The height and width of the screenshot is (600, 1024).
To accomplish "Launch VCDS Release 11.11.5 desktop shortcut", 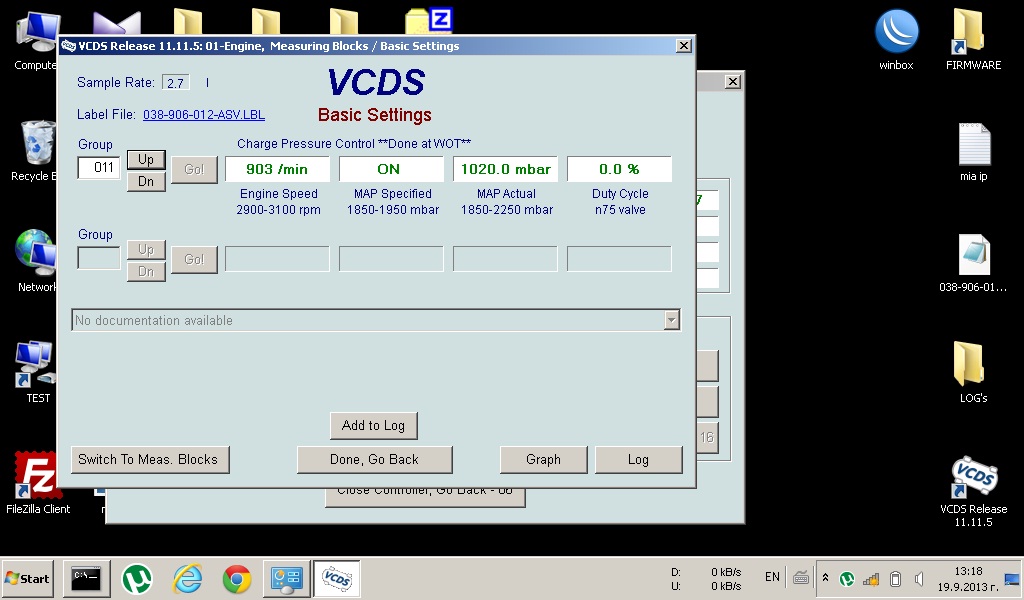I will click(973, 478).
